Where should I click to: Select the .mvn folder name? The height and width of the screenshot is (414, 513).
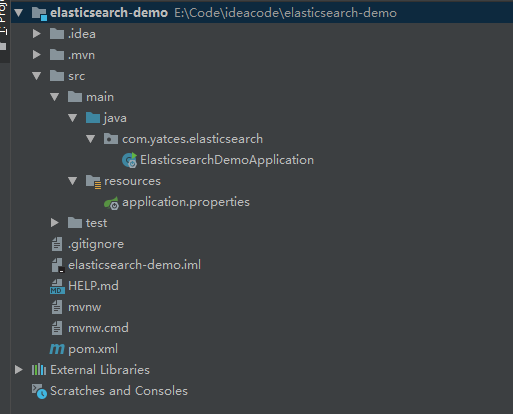pos(81,55)
